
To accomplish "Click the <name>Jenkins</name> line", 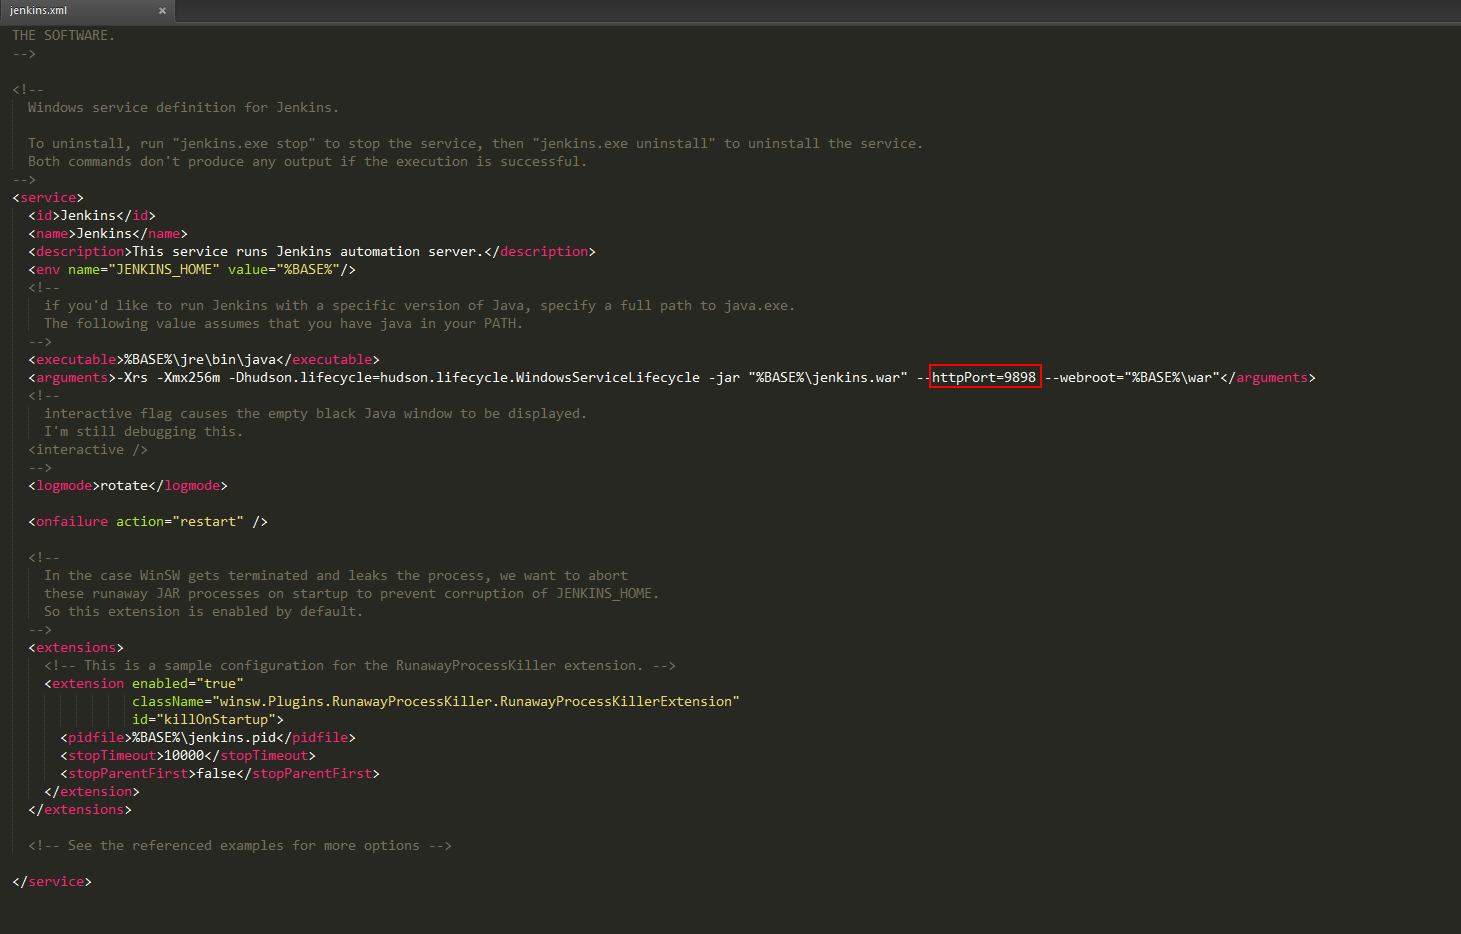I will (x=108, y=233).
